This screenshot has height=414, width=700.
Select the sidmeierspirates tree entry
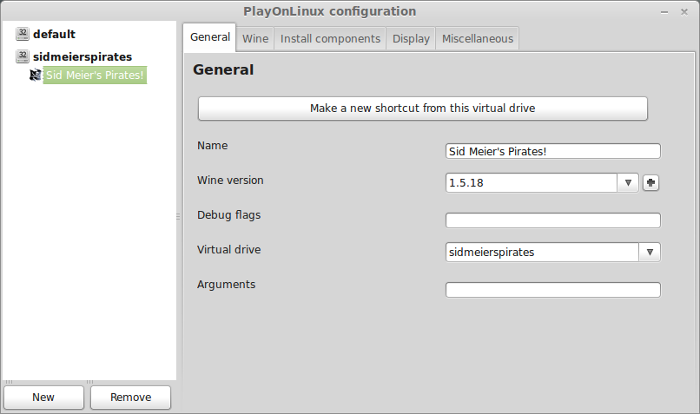point(82,57)
